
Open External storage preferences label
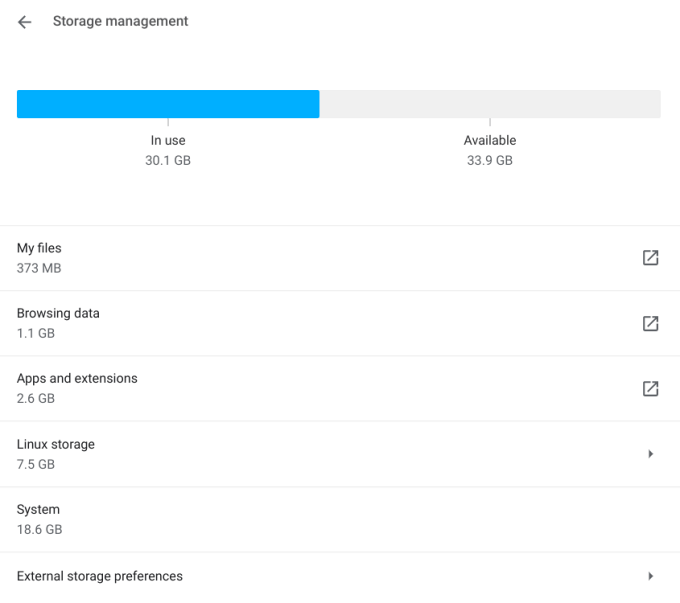click(100, 576)
